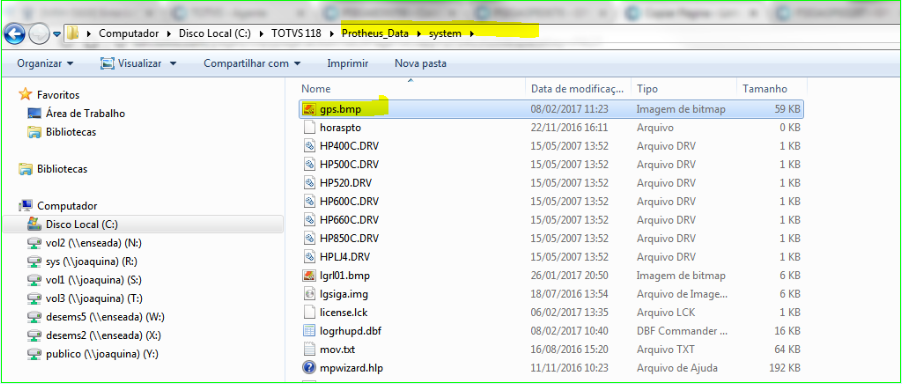Expand the arrow after Computador breadcrumb

(x=169, y=33)
